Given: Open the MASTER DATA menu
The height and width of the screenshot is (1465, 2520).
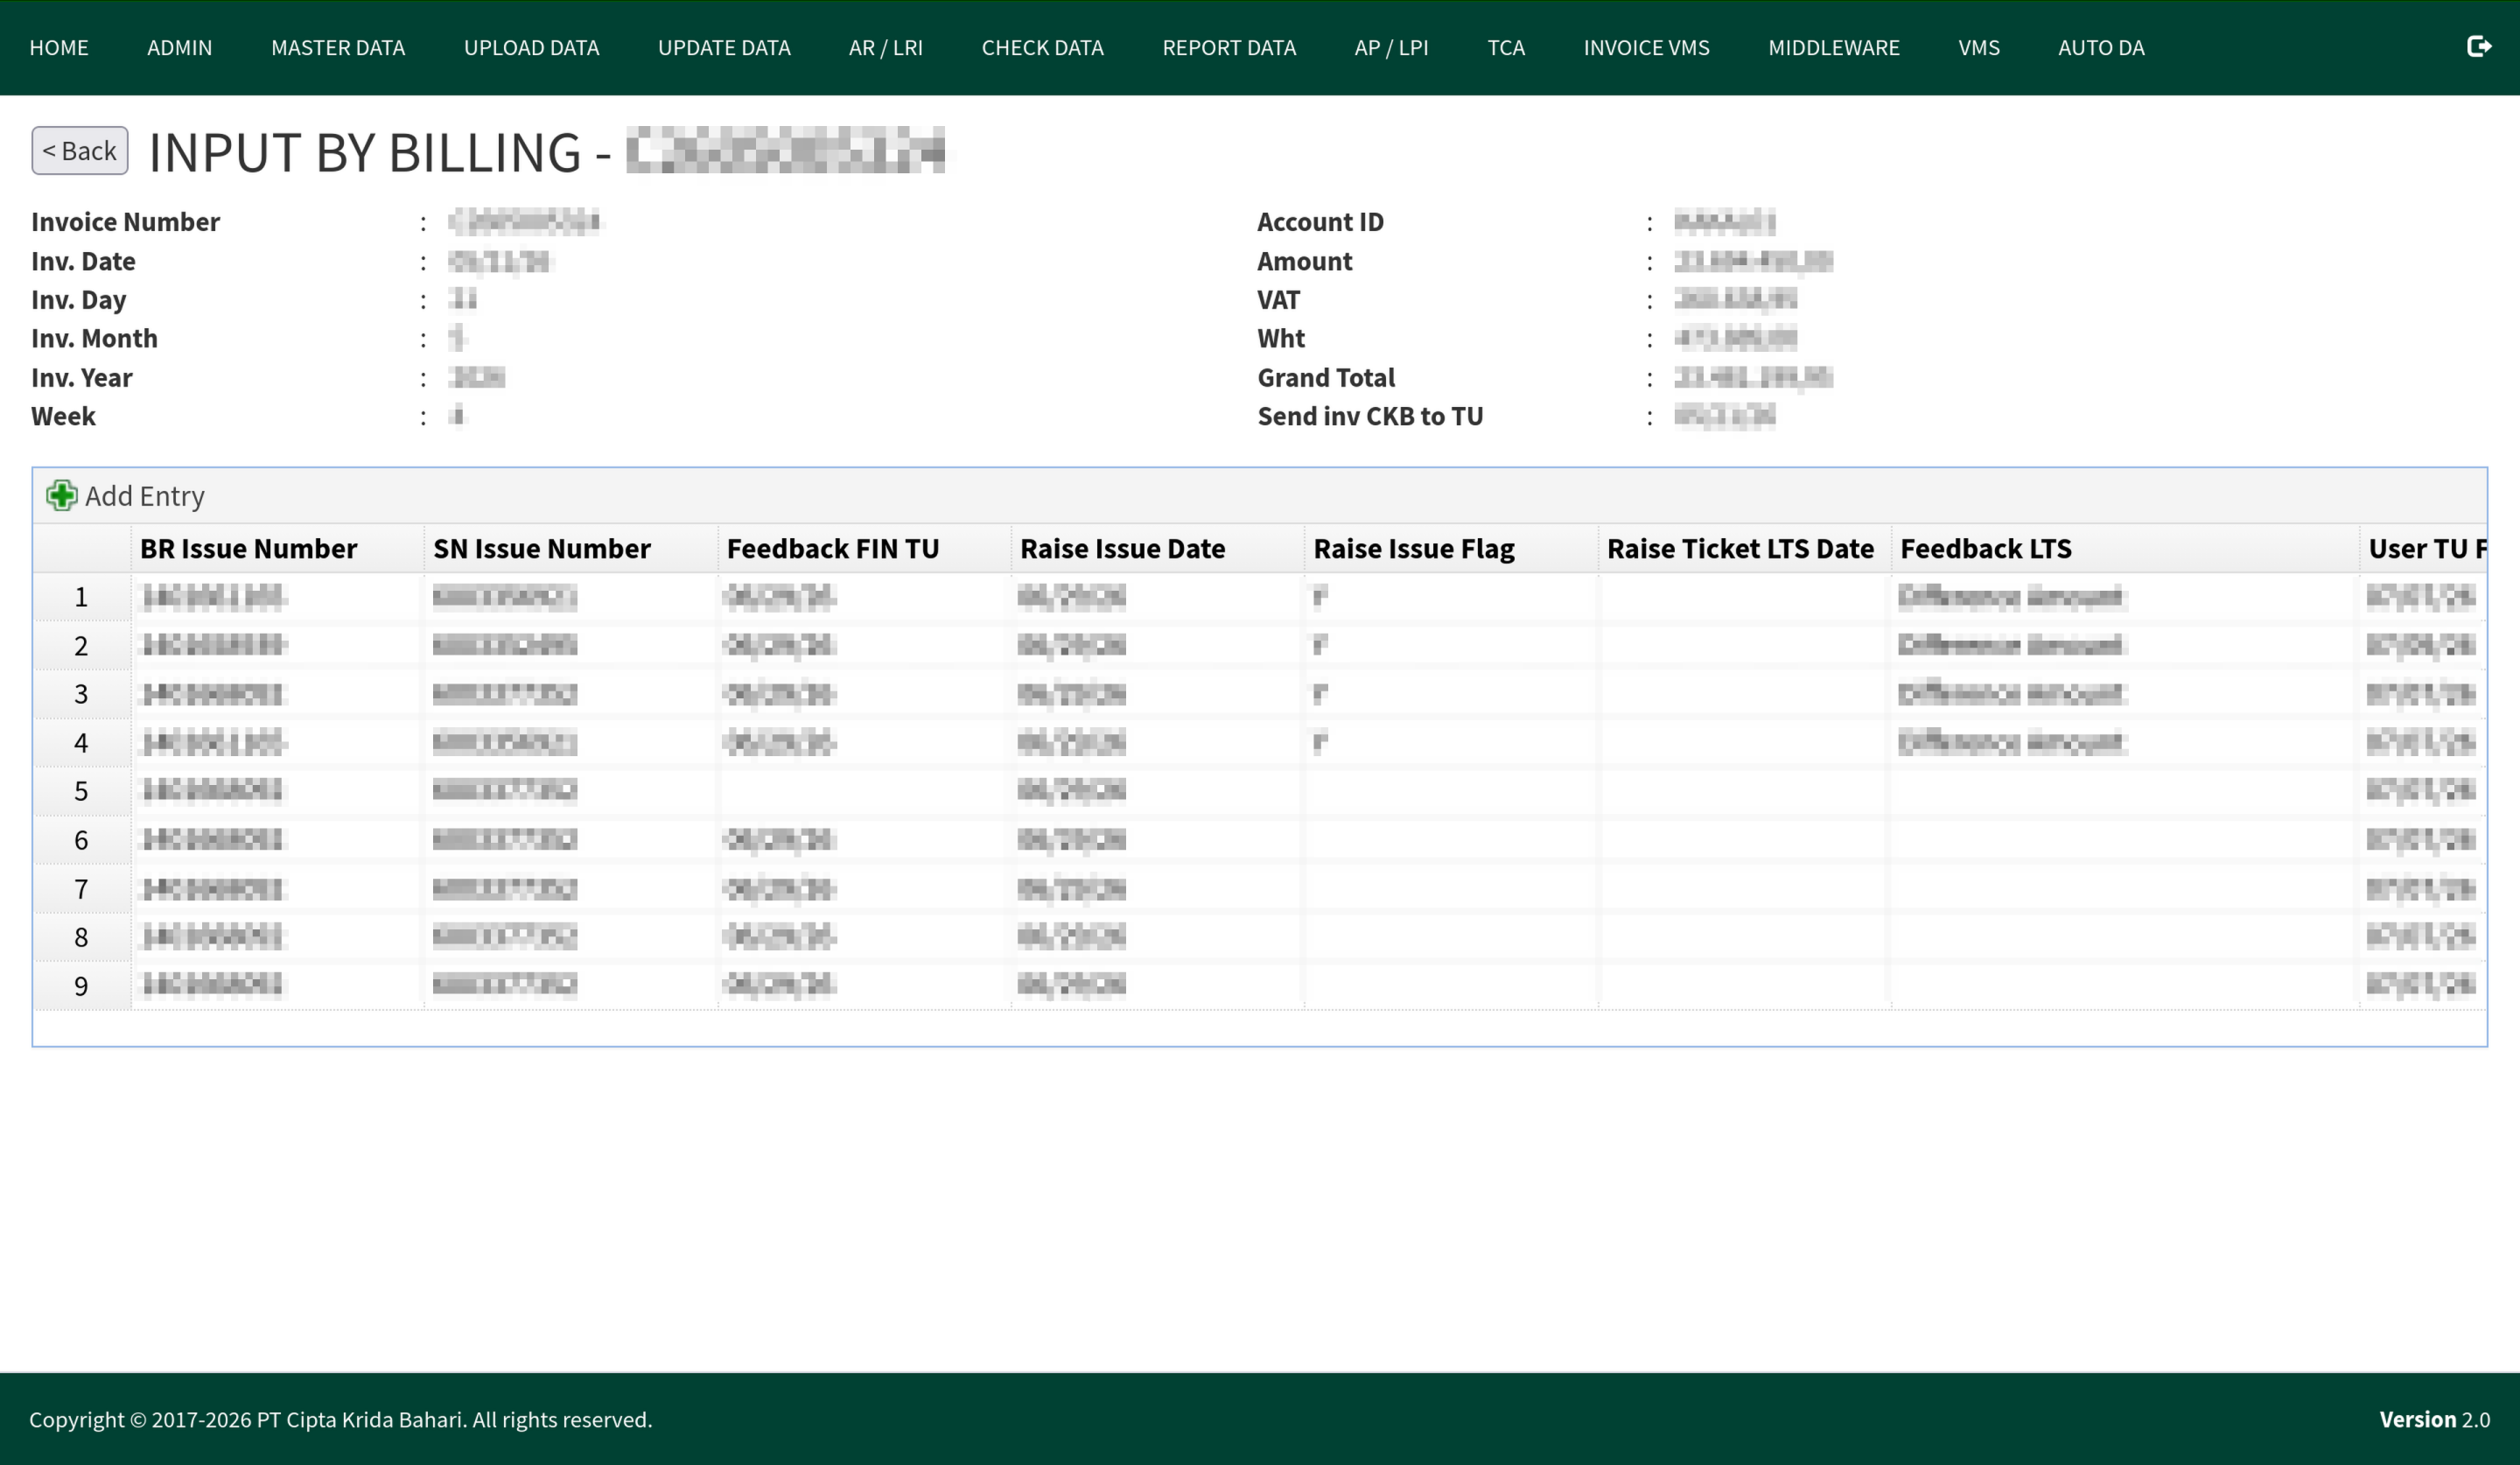Looking at the screenshot, I should 338,48.
